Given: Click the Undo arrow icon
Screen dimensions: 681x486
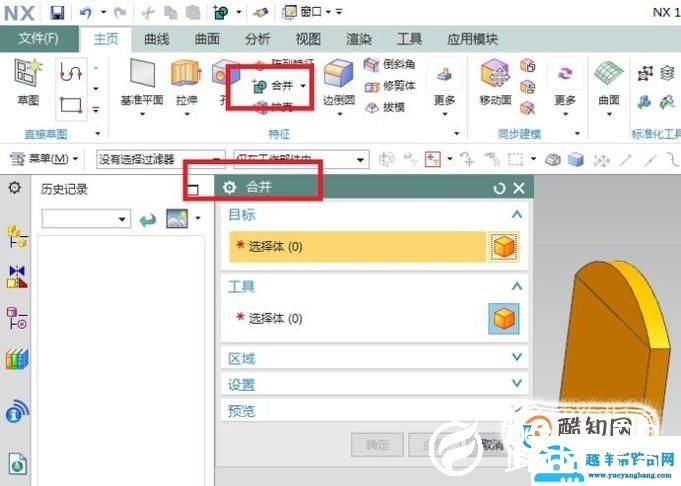Looking at the screenshot, I should 85,13.
